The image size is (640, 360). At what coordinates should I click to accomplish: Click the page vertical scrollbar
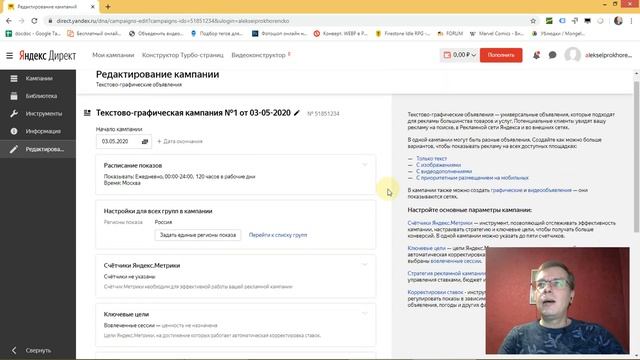click(x=636, y=157)
